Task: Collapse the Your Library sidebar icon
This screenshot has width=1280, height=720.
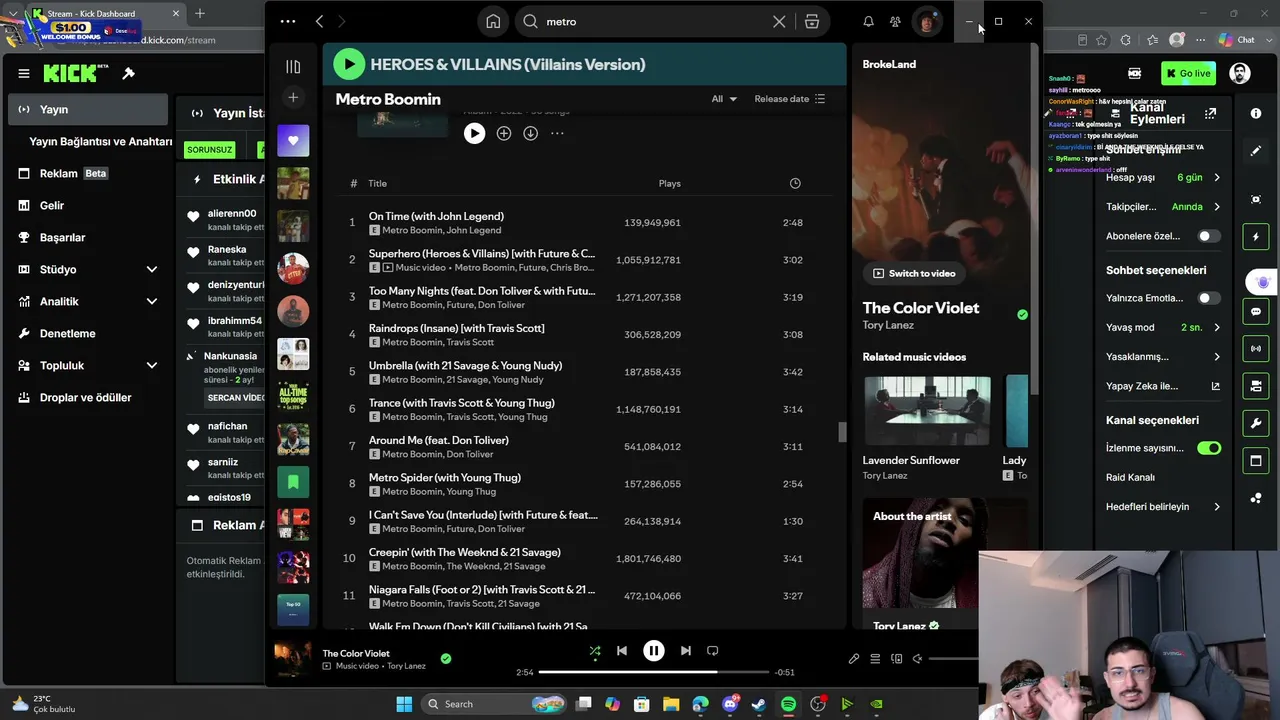Action: 293,67
